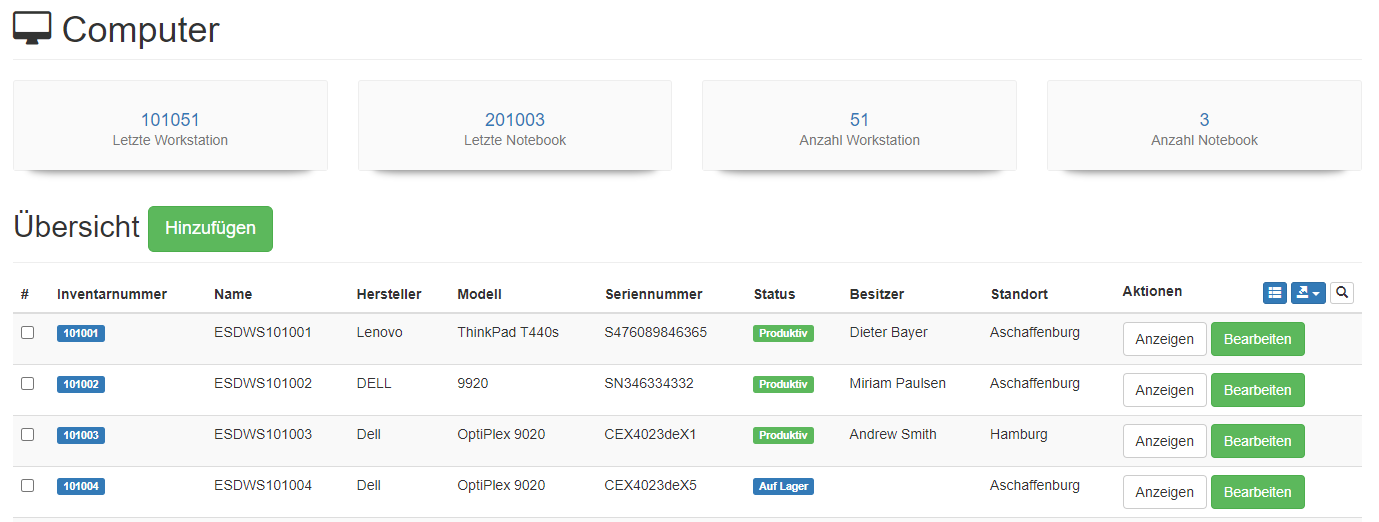Select the checkbox for row ESDWS101002
The height and width of the screenshot is (522, 1379).
click(28, 384)
